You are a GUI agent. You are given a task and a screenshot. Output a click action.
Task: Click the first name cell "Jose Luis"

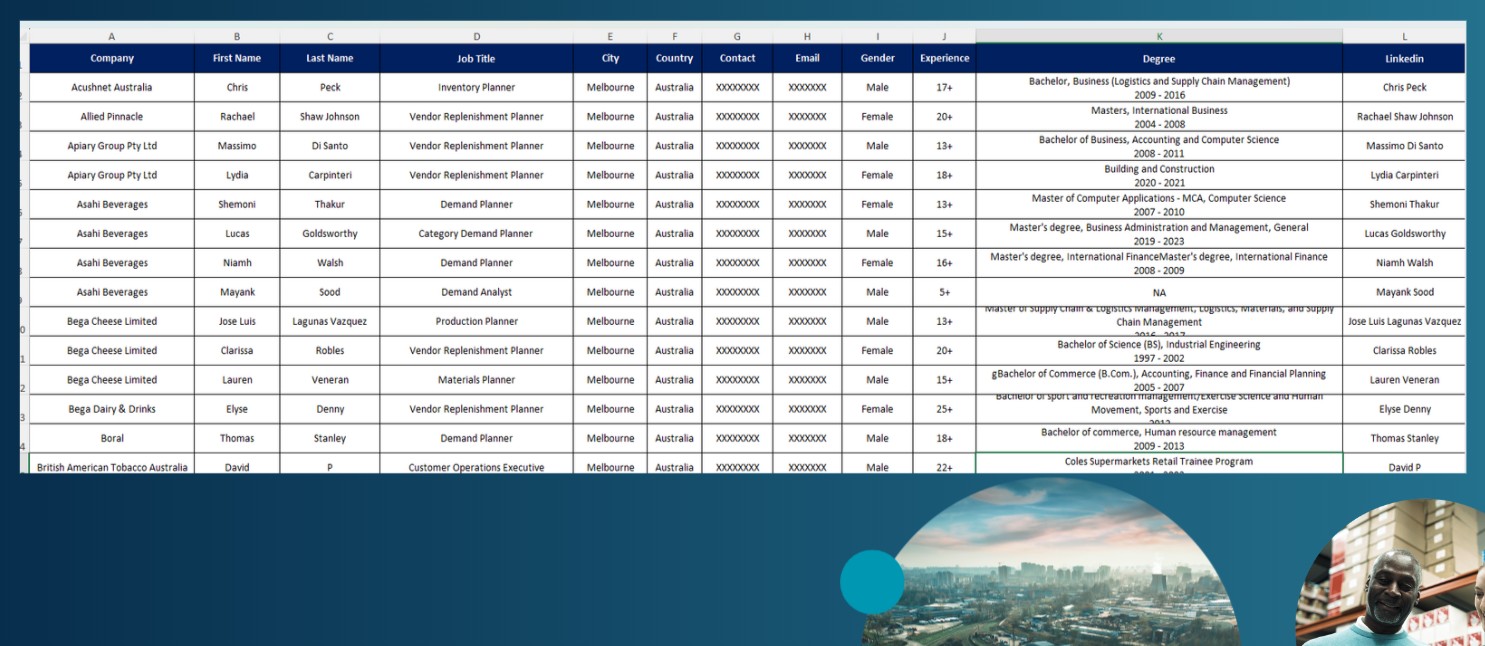(237, 321)
